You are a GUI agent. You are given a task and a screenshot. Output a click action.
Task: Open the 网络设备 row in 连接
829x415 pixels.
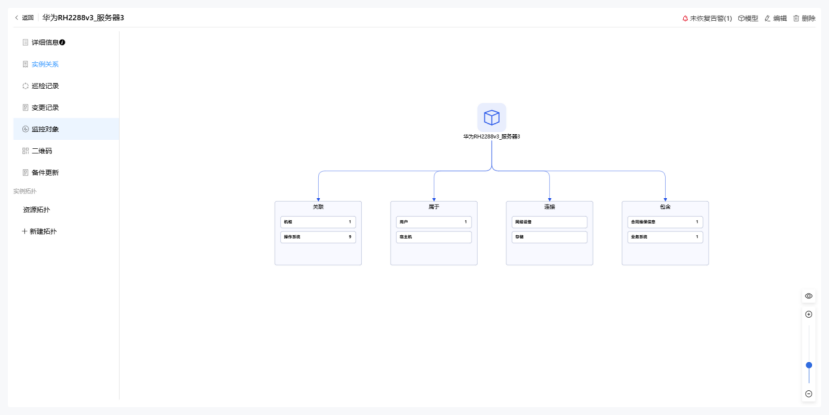click(549, 222)
